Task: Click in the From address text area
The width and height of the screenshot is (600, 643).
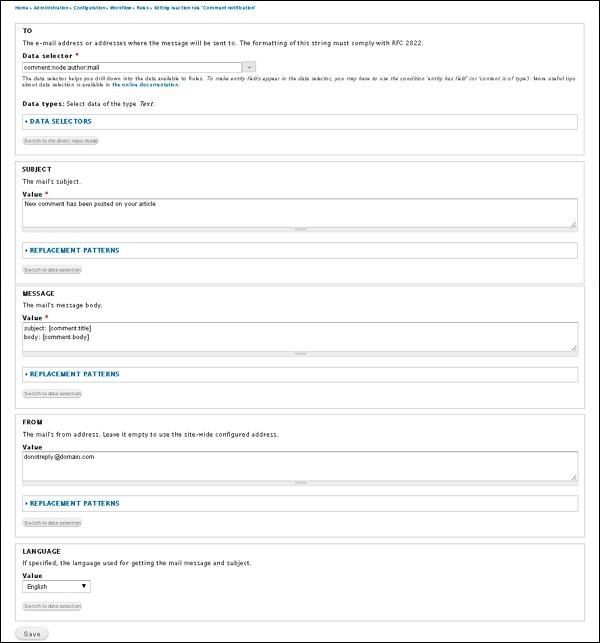Action: point(299,464)
